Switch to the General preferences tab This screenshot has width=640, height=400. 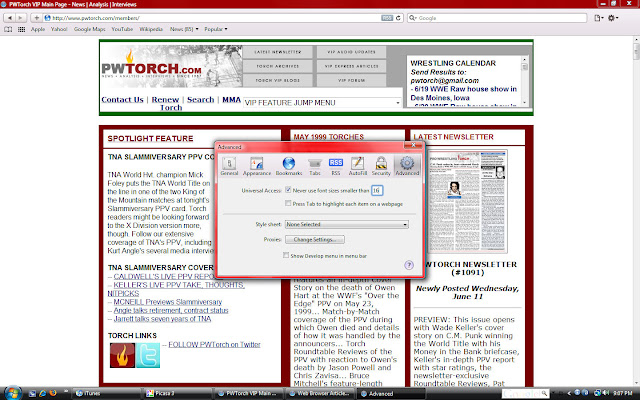(229, 166)
